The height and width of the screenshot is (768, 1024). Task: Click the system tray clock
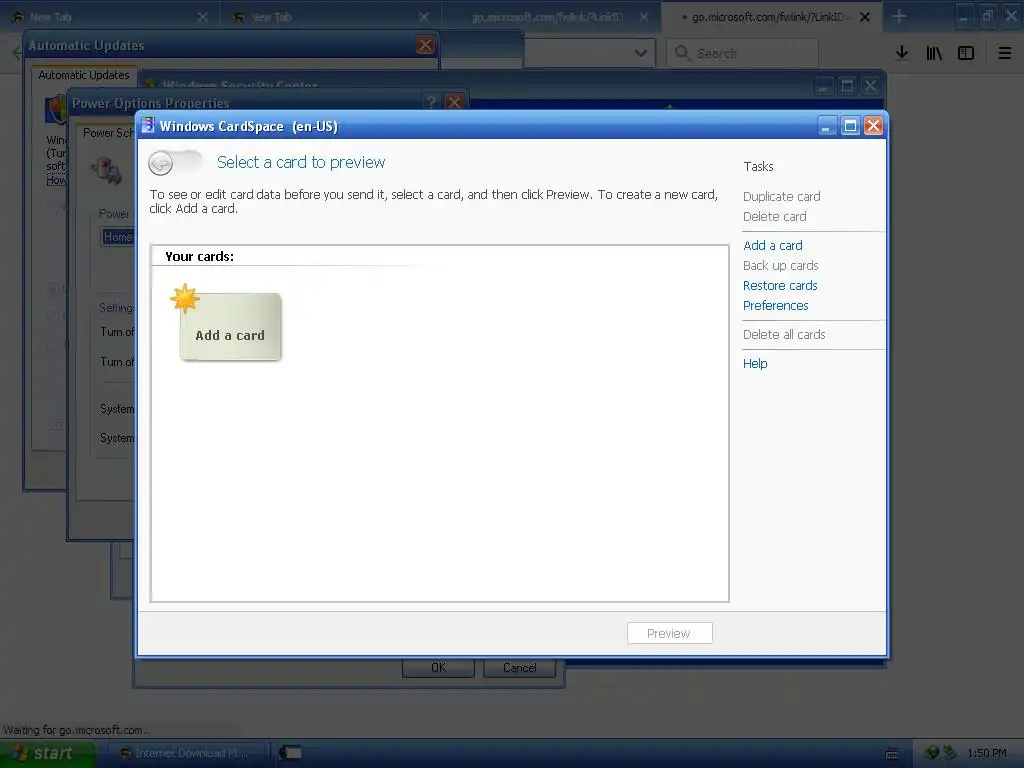click(987, 753)
